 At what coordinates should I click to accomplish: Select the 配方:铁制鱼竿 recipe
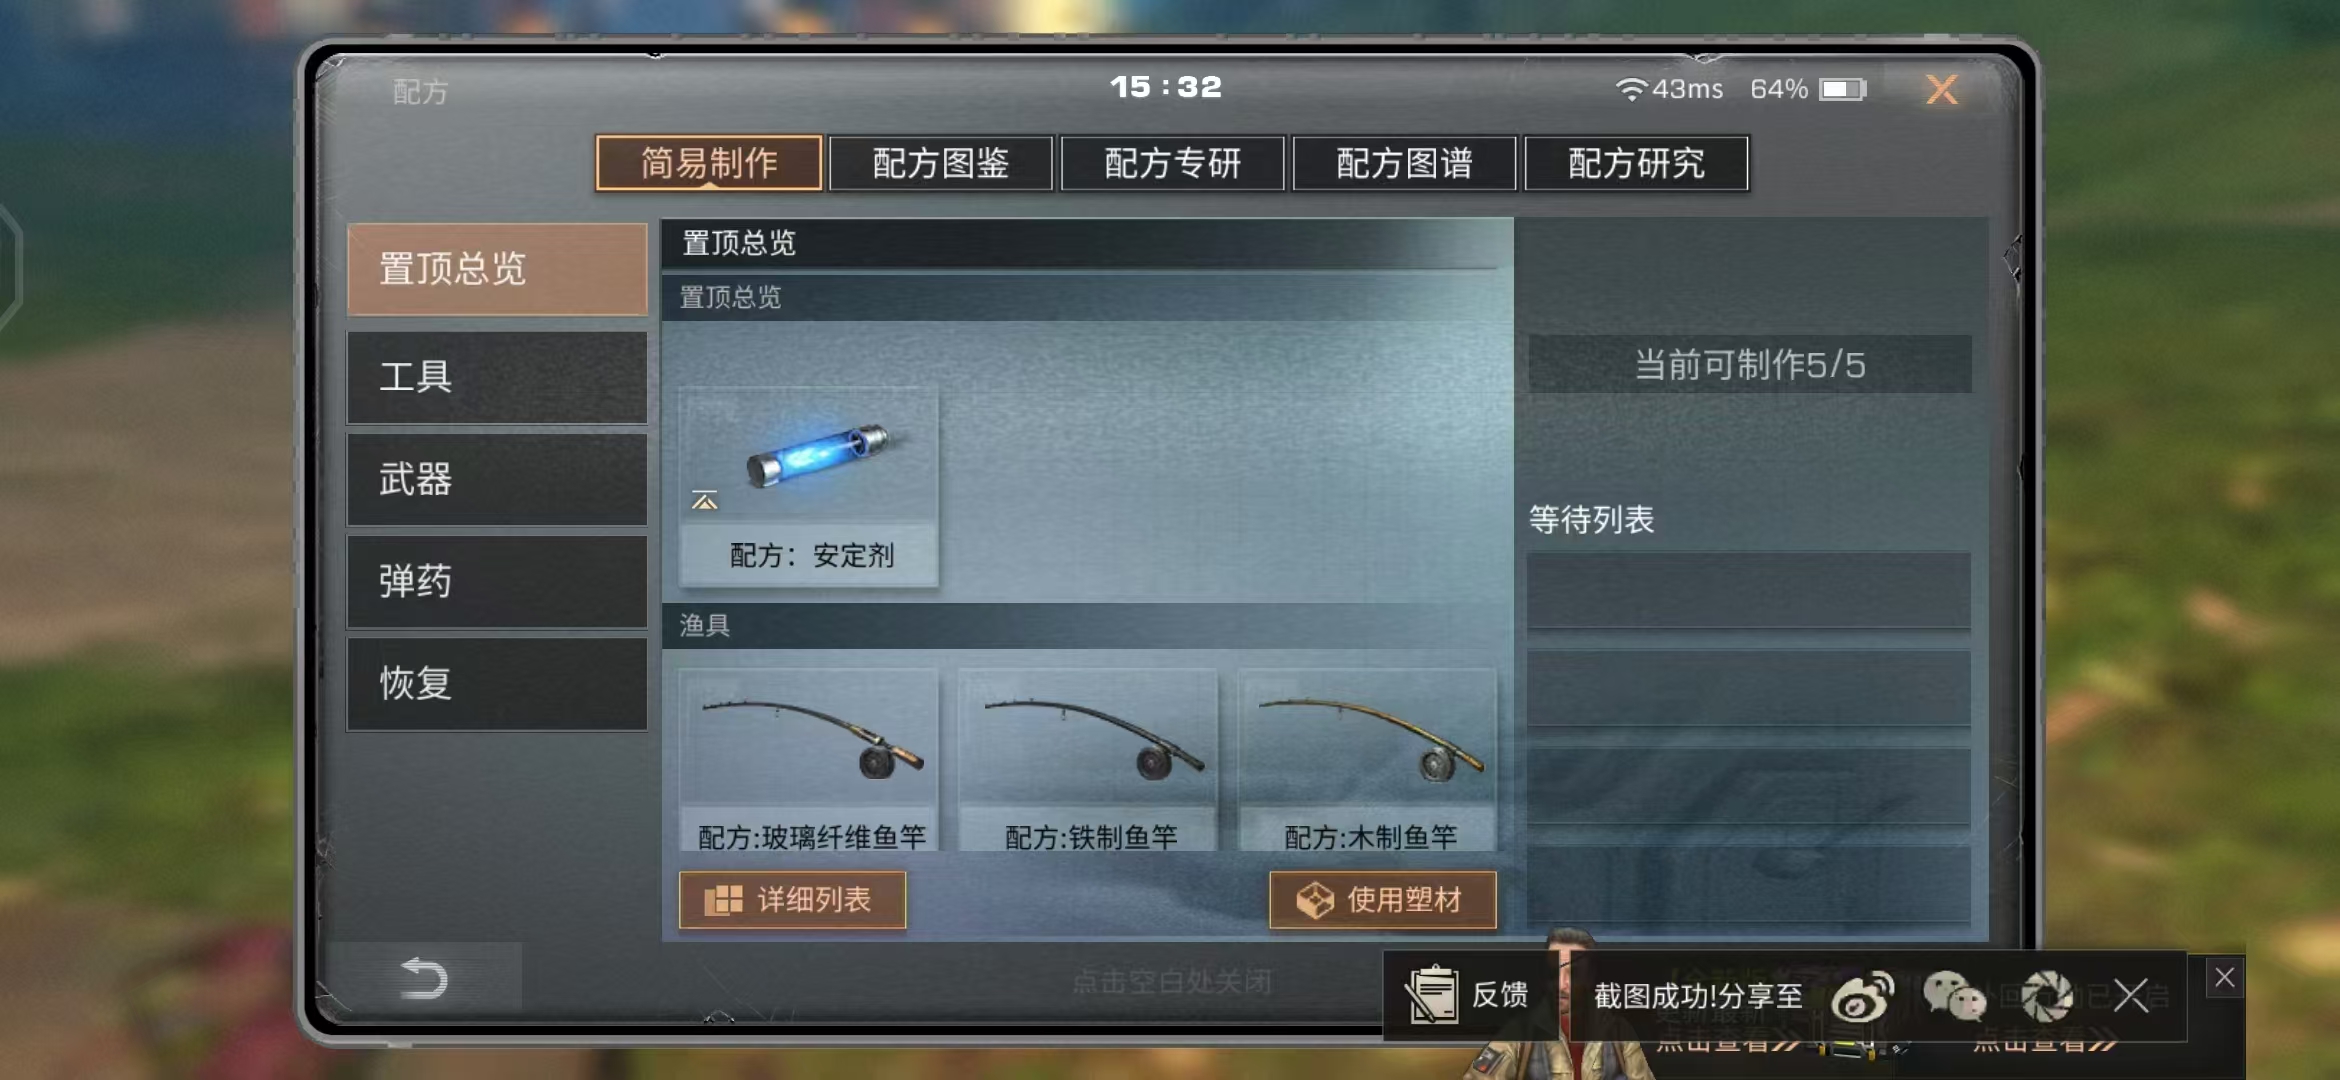[x=1089, y=761]
